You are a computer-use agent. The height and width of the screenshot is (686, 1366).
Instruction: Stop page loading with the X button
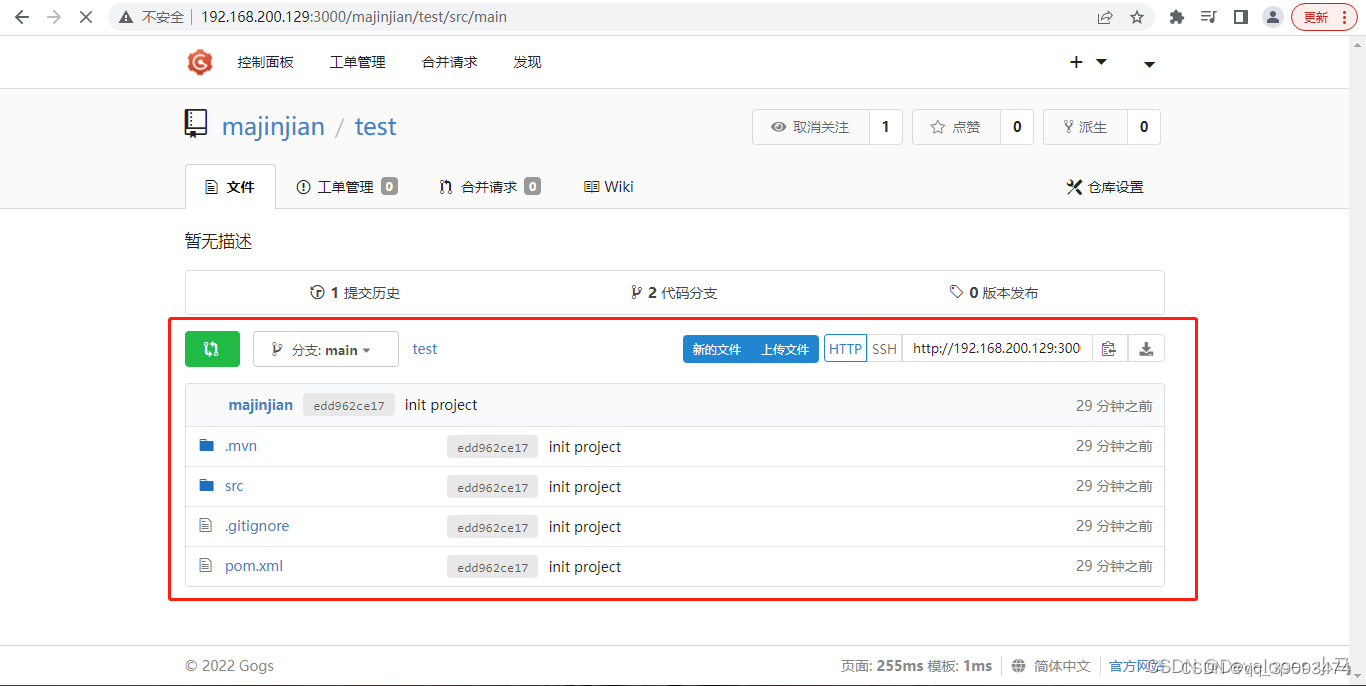pyautogui.click(x=85, y=17)
